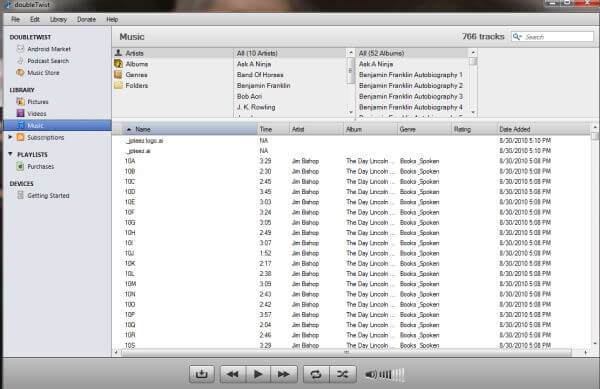The width and height of the screenshot is (600, 389).
Task: Select Band Of Horses artist
Action: [x=260, y=75]
